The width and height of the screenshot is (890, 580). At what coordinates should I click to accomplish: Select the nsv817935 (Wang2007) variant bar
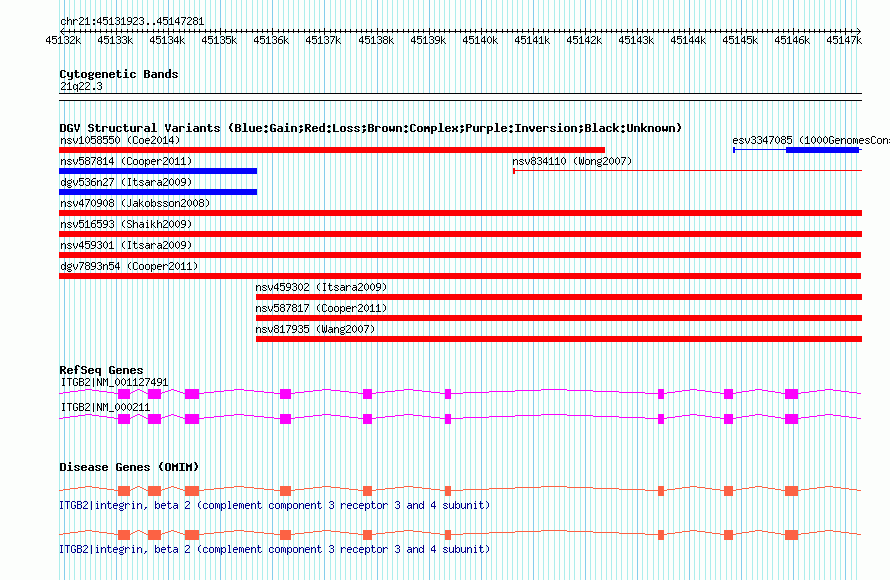559,339
